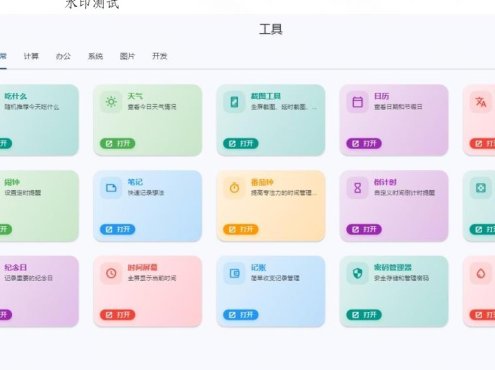Click the stopwatch icon on the 番茄钟 card
This screenshot has width=495, height=370.
tap(234, 188)
